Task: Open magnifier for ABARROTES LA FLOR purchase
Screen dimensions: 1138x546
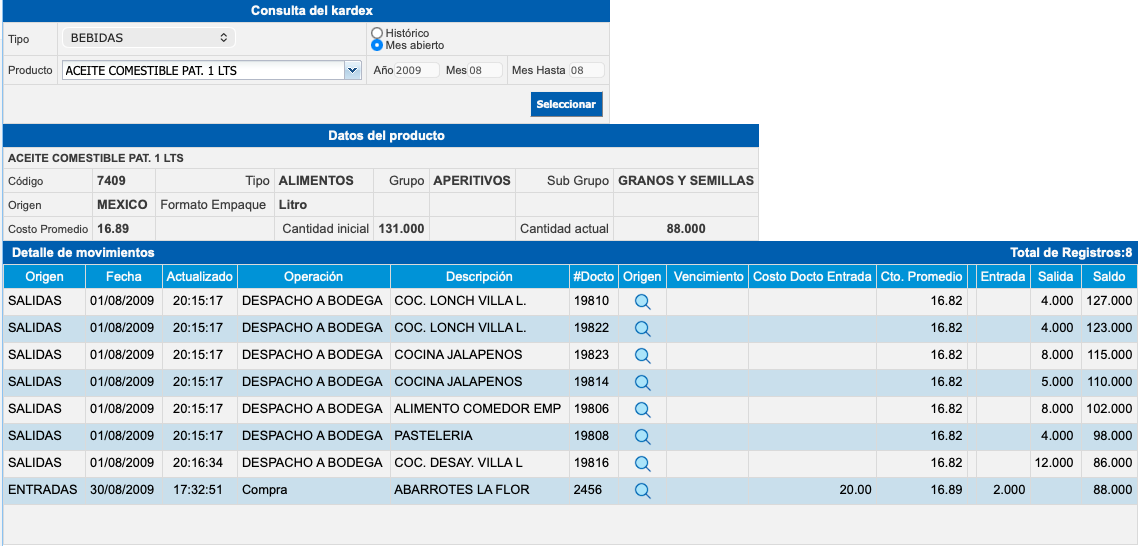Action: coord(642,490)
